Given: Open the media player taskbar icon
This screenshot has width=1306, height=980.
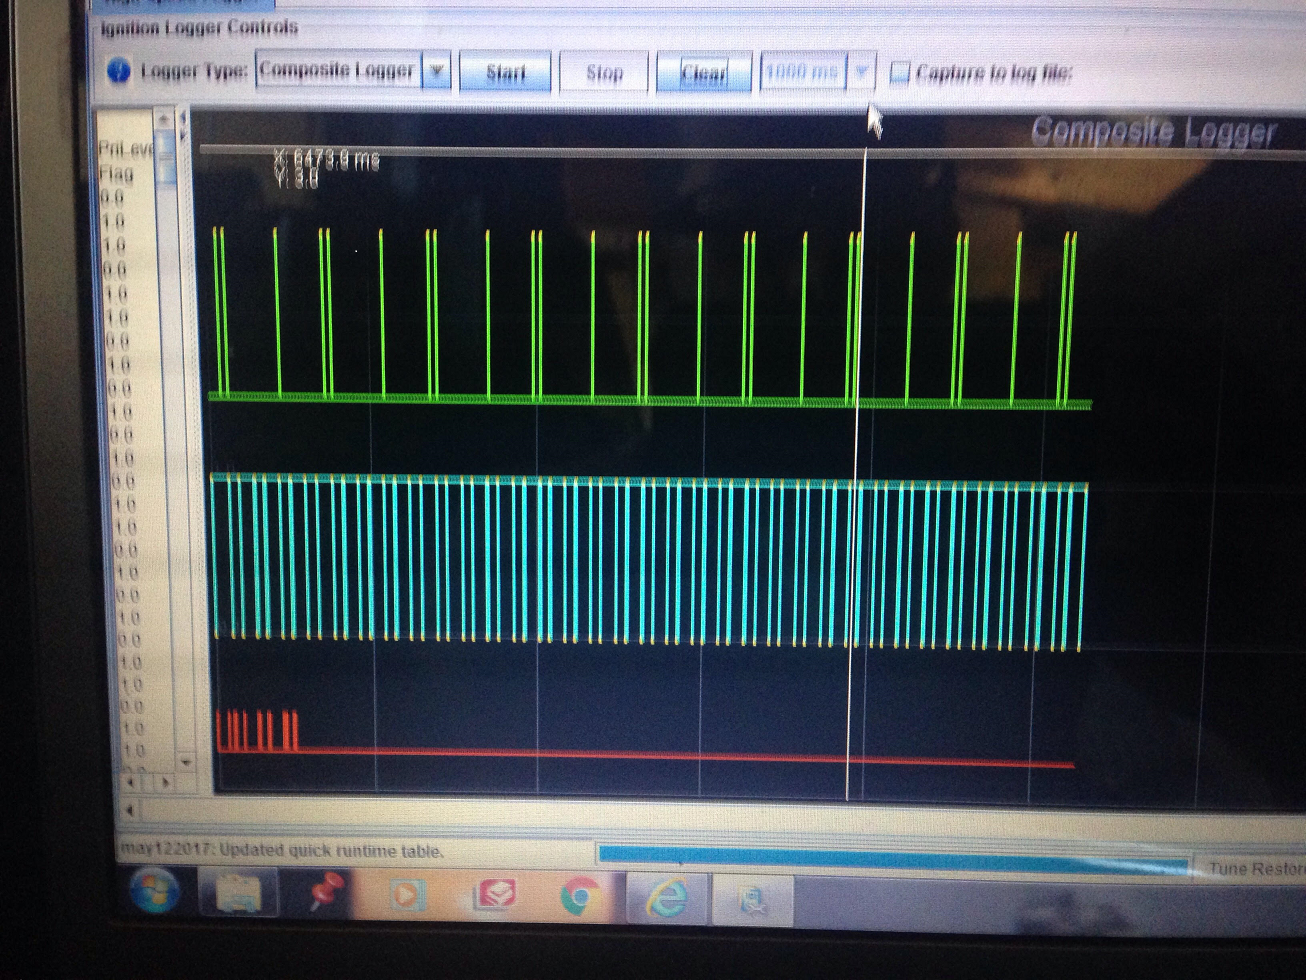Looking at the screenshot, I should [x=406, y=894].
